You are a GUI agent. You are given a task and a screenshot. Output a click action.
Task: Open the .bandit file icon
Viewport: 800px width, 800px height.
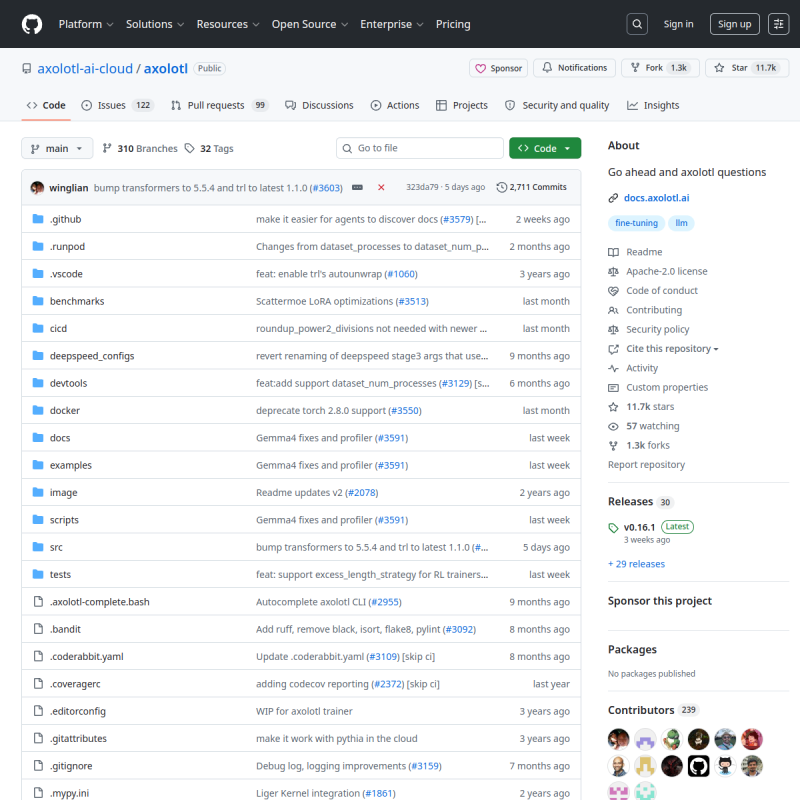point(38,629)
